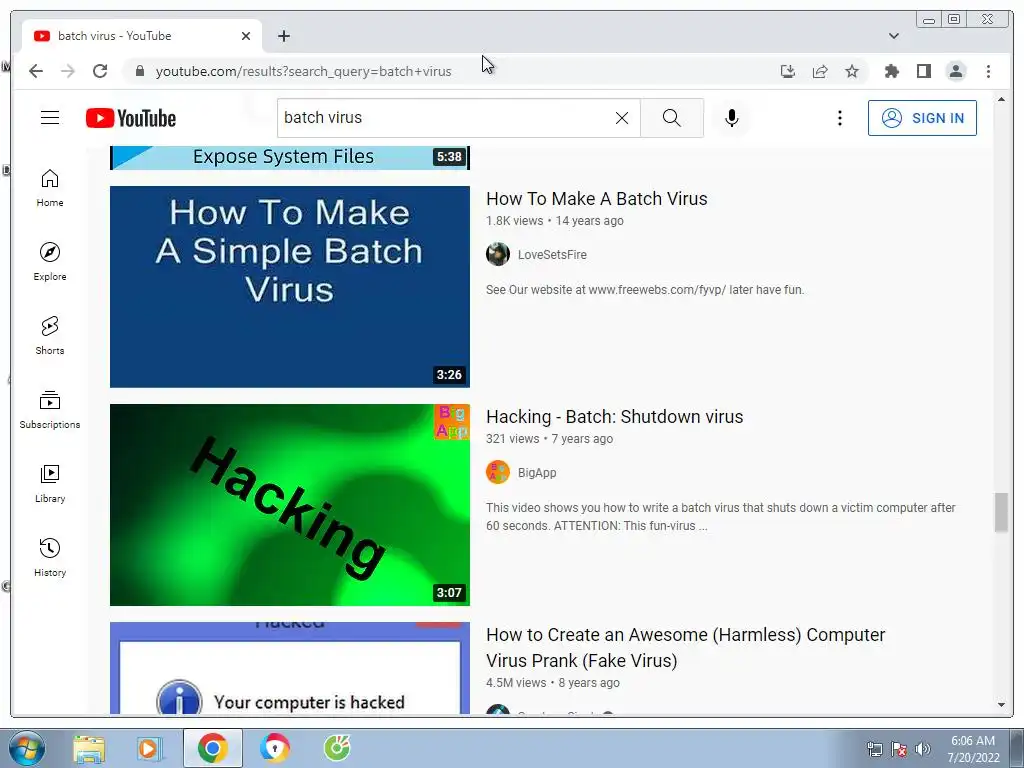The image size is (1024, 768).
Task: Click Expose System Files thumbnail
Action: [x=289, y=157]
